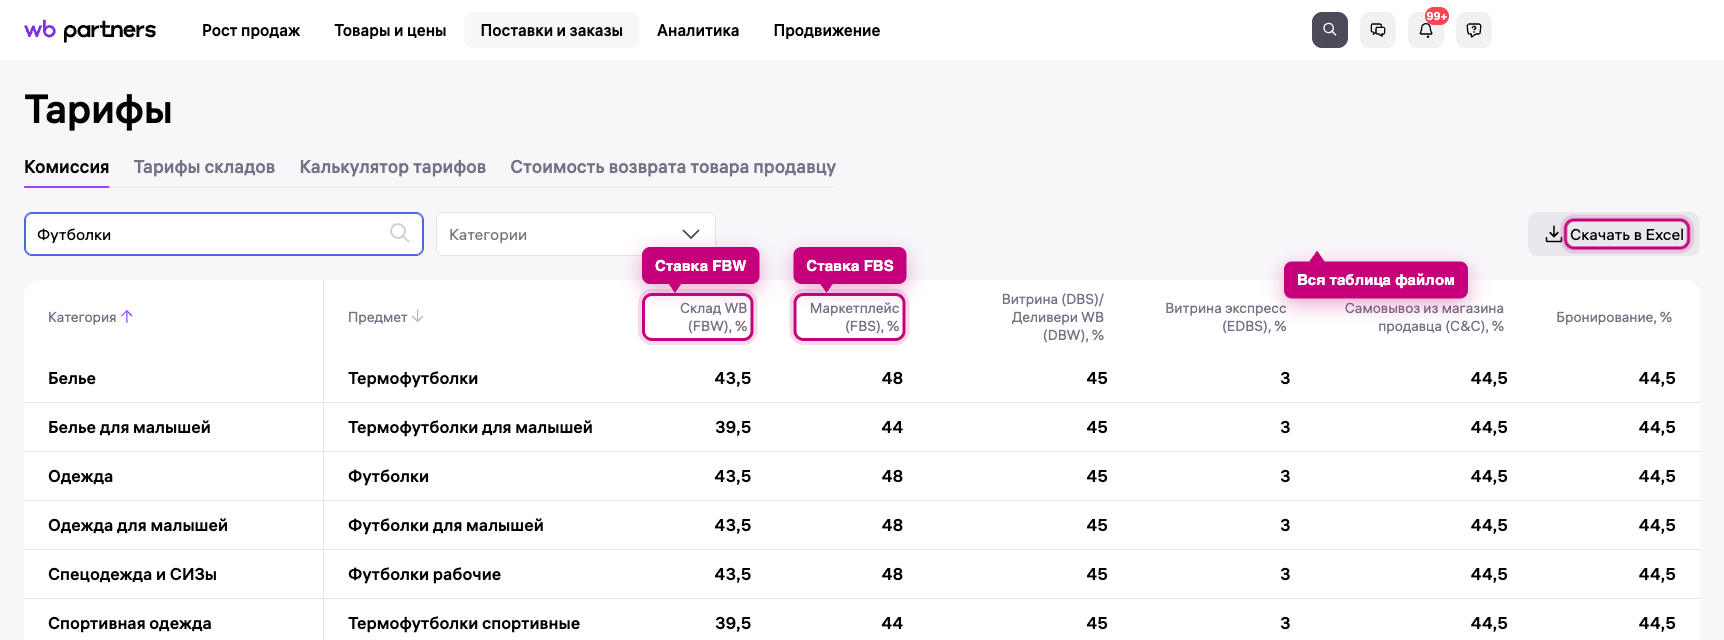Click the Предмет column header
Viewport: 1724px width, 640px height.
(377, 317)
